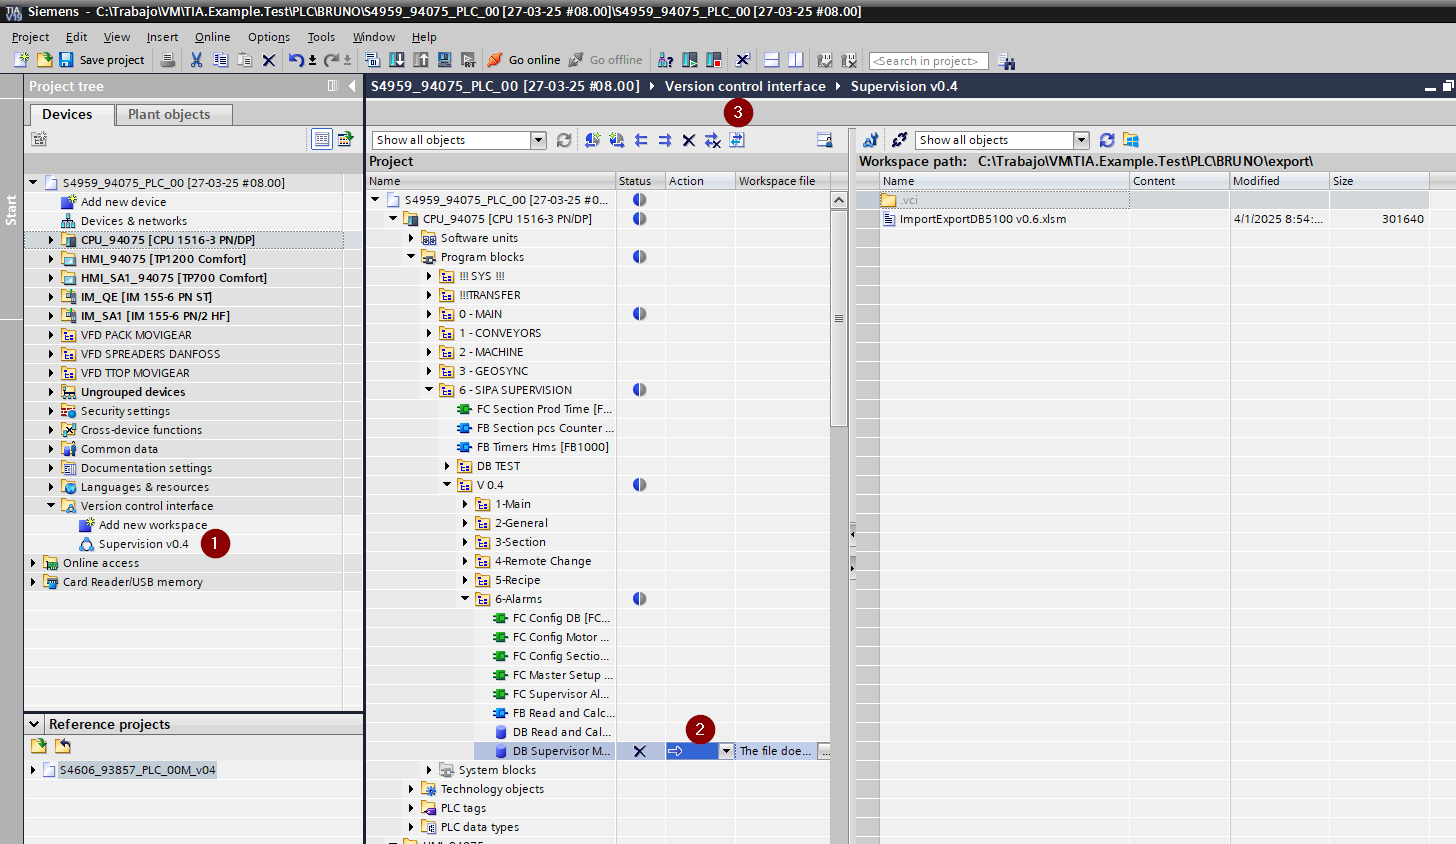The width and height of the screenshot is (1456, 844).
Task: Open Action dropdown for DB Supervisor row
Action: (x=726, y=751)
